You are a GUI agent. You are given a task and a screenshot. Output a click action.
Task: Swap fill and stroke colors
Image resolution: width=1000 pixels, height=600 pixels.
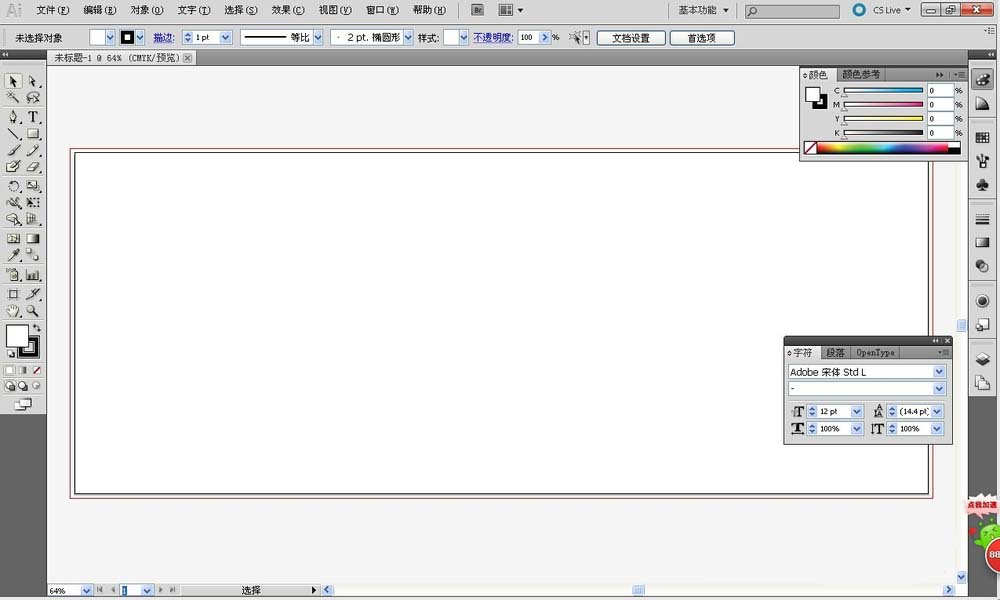pyautogui.click(x=37, y=328)
